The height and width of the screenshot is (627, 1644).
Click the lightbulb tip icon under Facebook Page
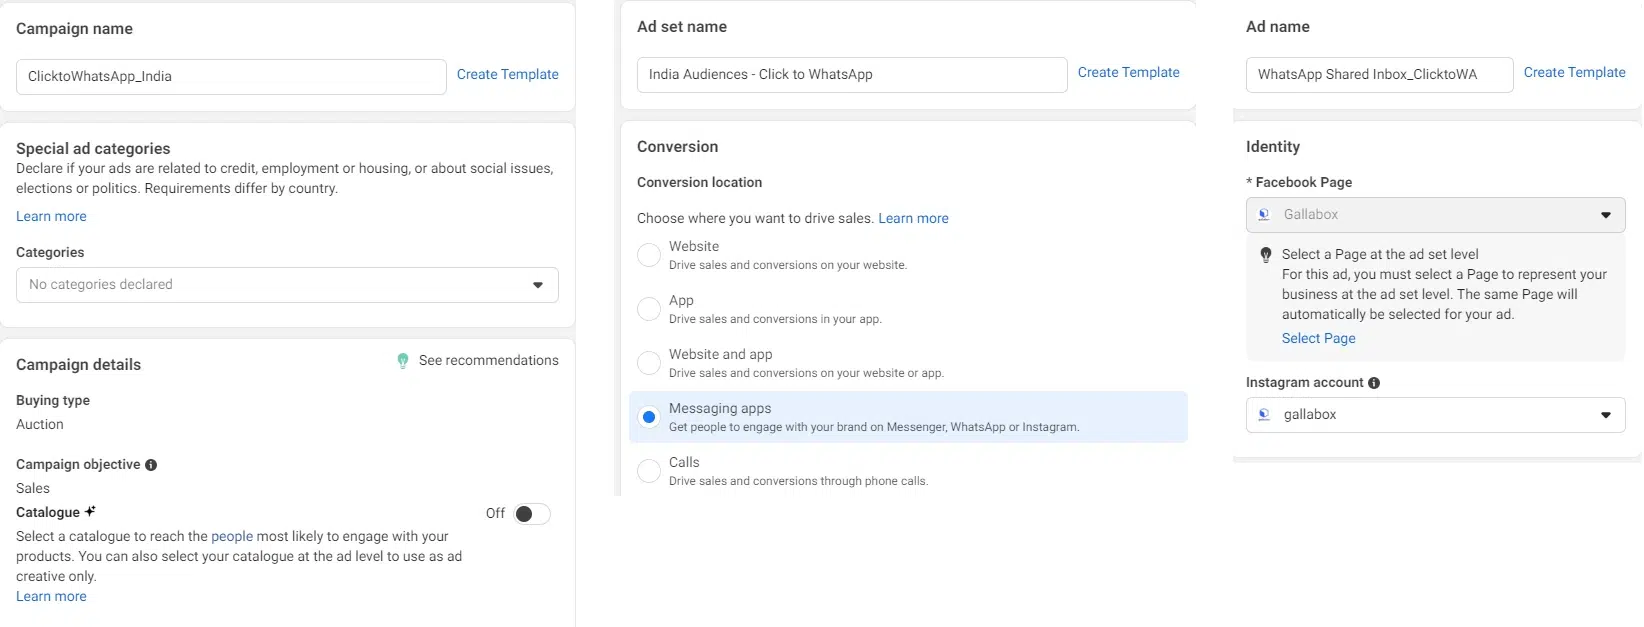point(1266,255)
